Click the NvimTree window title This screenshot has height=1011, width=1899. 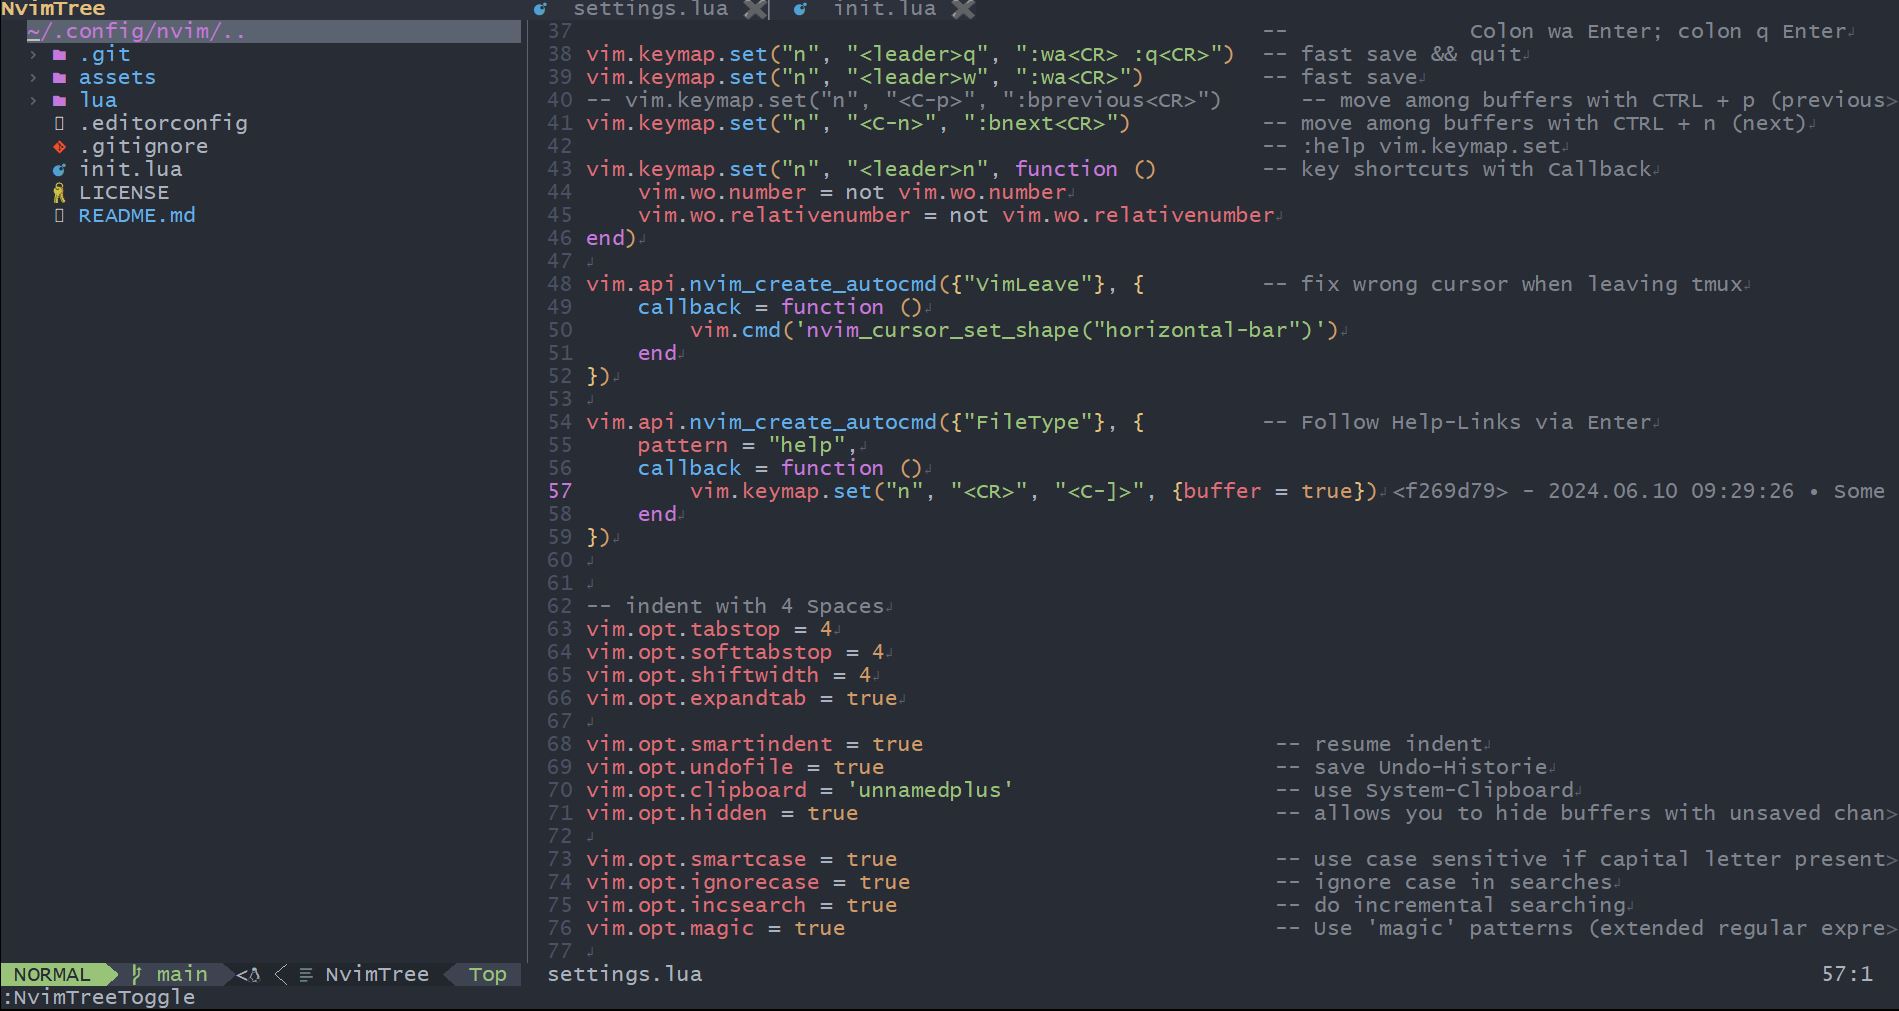53,9
